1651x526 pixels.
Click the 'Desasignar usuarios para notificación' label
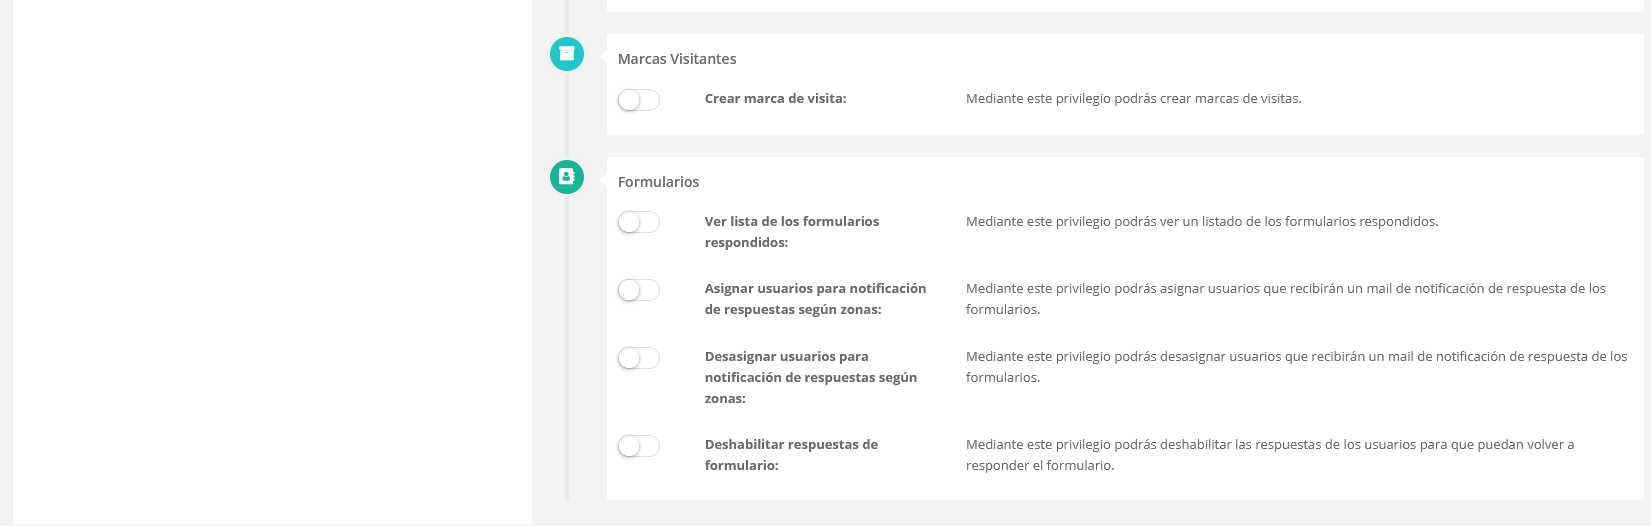(810, 377)
